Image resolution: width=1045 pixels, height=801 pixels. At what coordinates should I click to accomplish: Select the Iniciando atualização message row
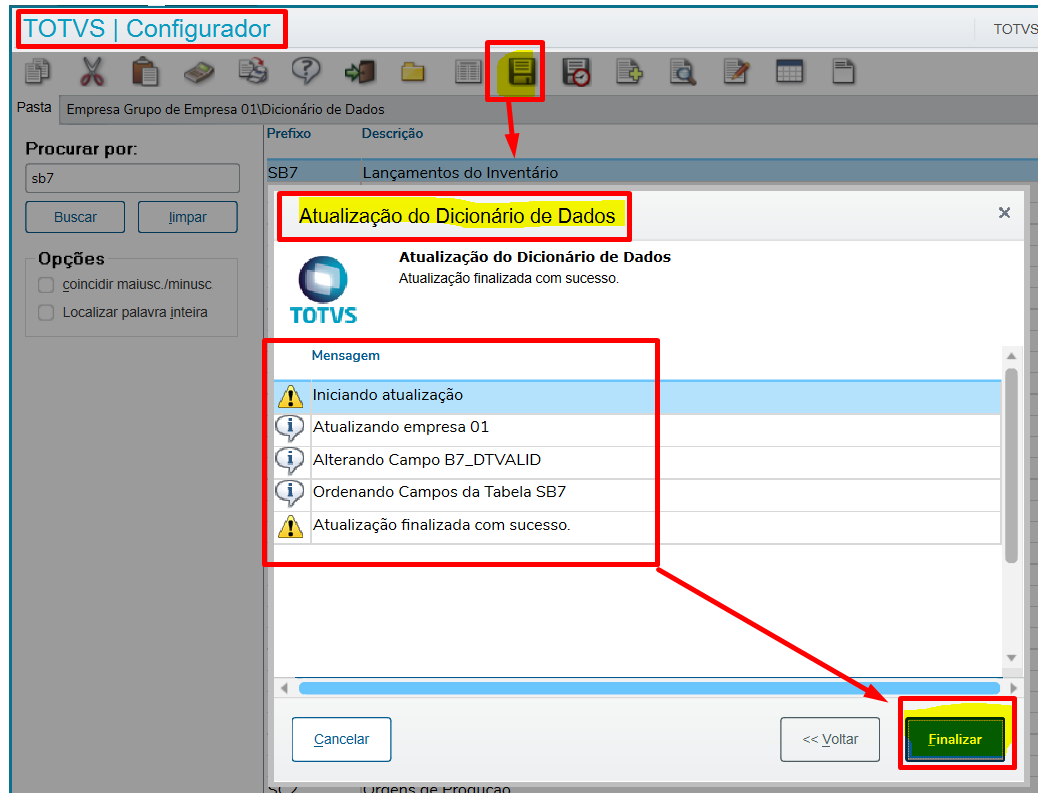point(637,397)
